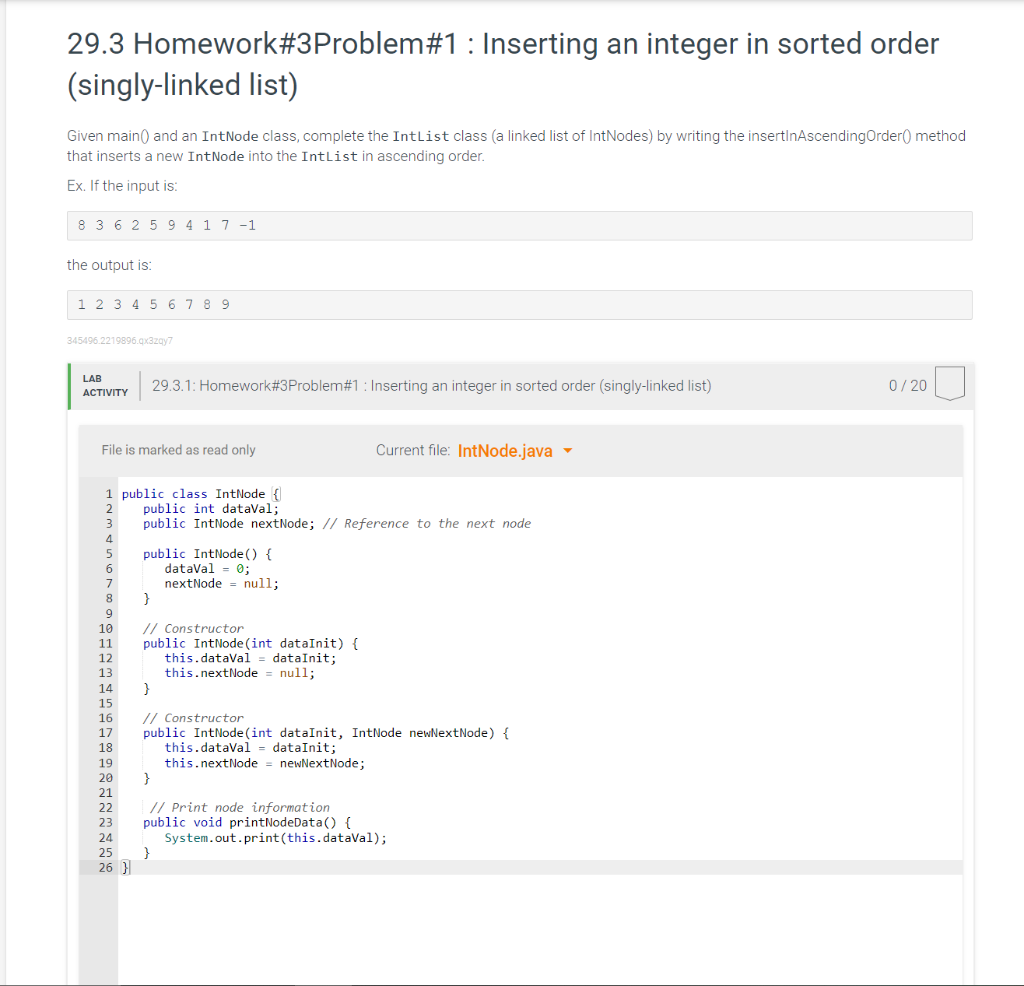Click the 0 / 20 score indicator
Screen dimensions: 1024x986
point(906,384)
